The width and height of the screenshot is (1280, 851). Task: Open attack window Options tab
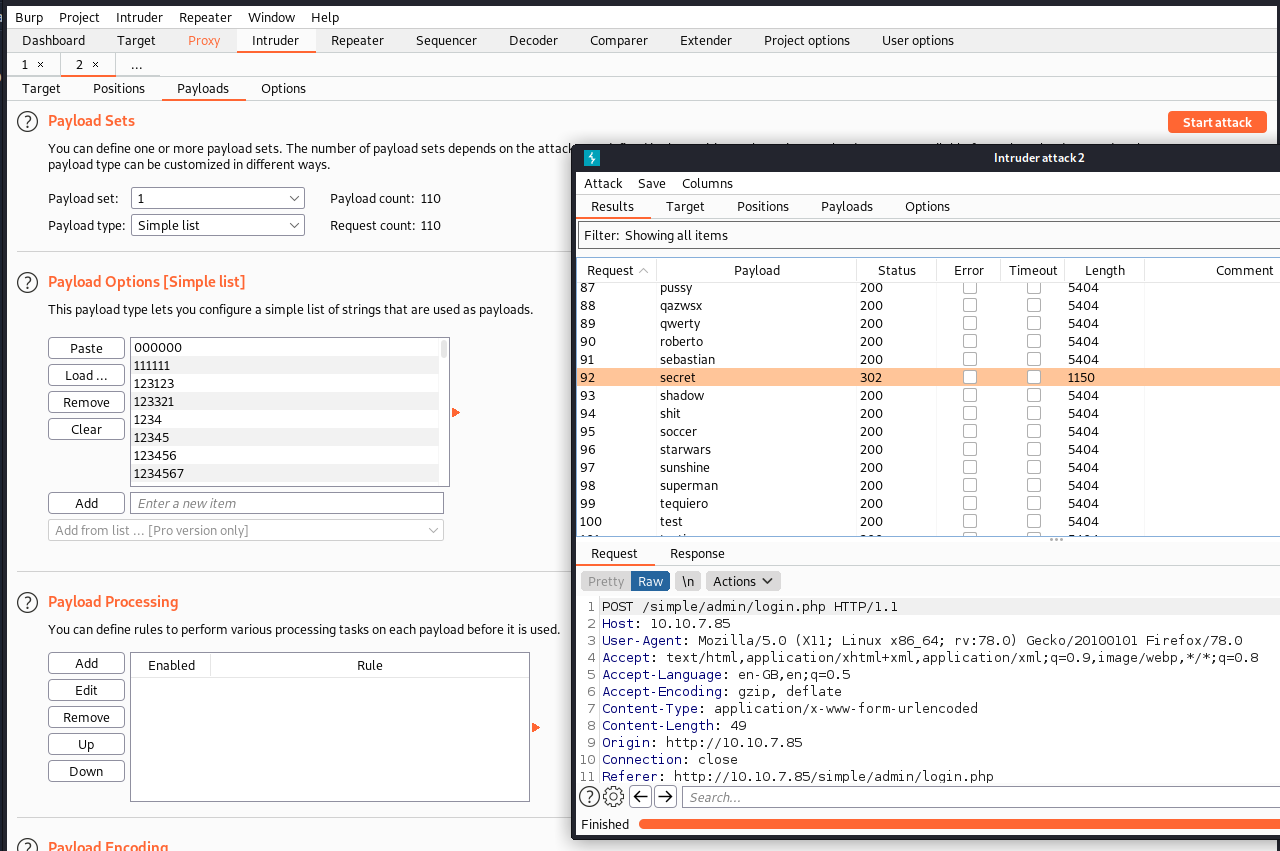[x=927, y=206]
